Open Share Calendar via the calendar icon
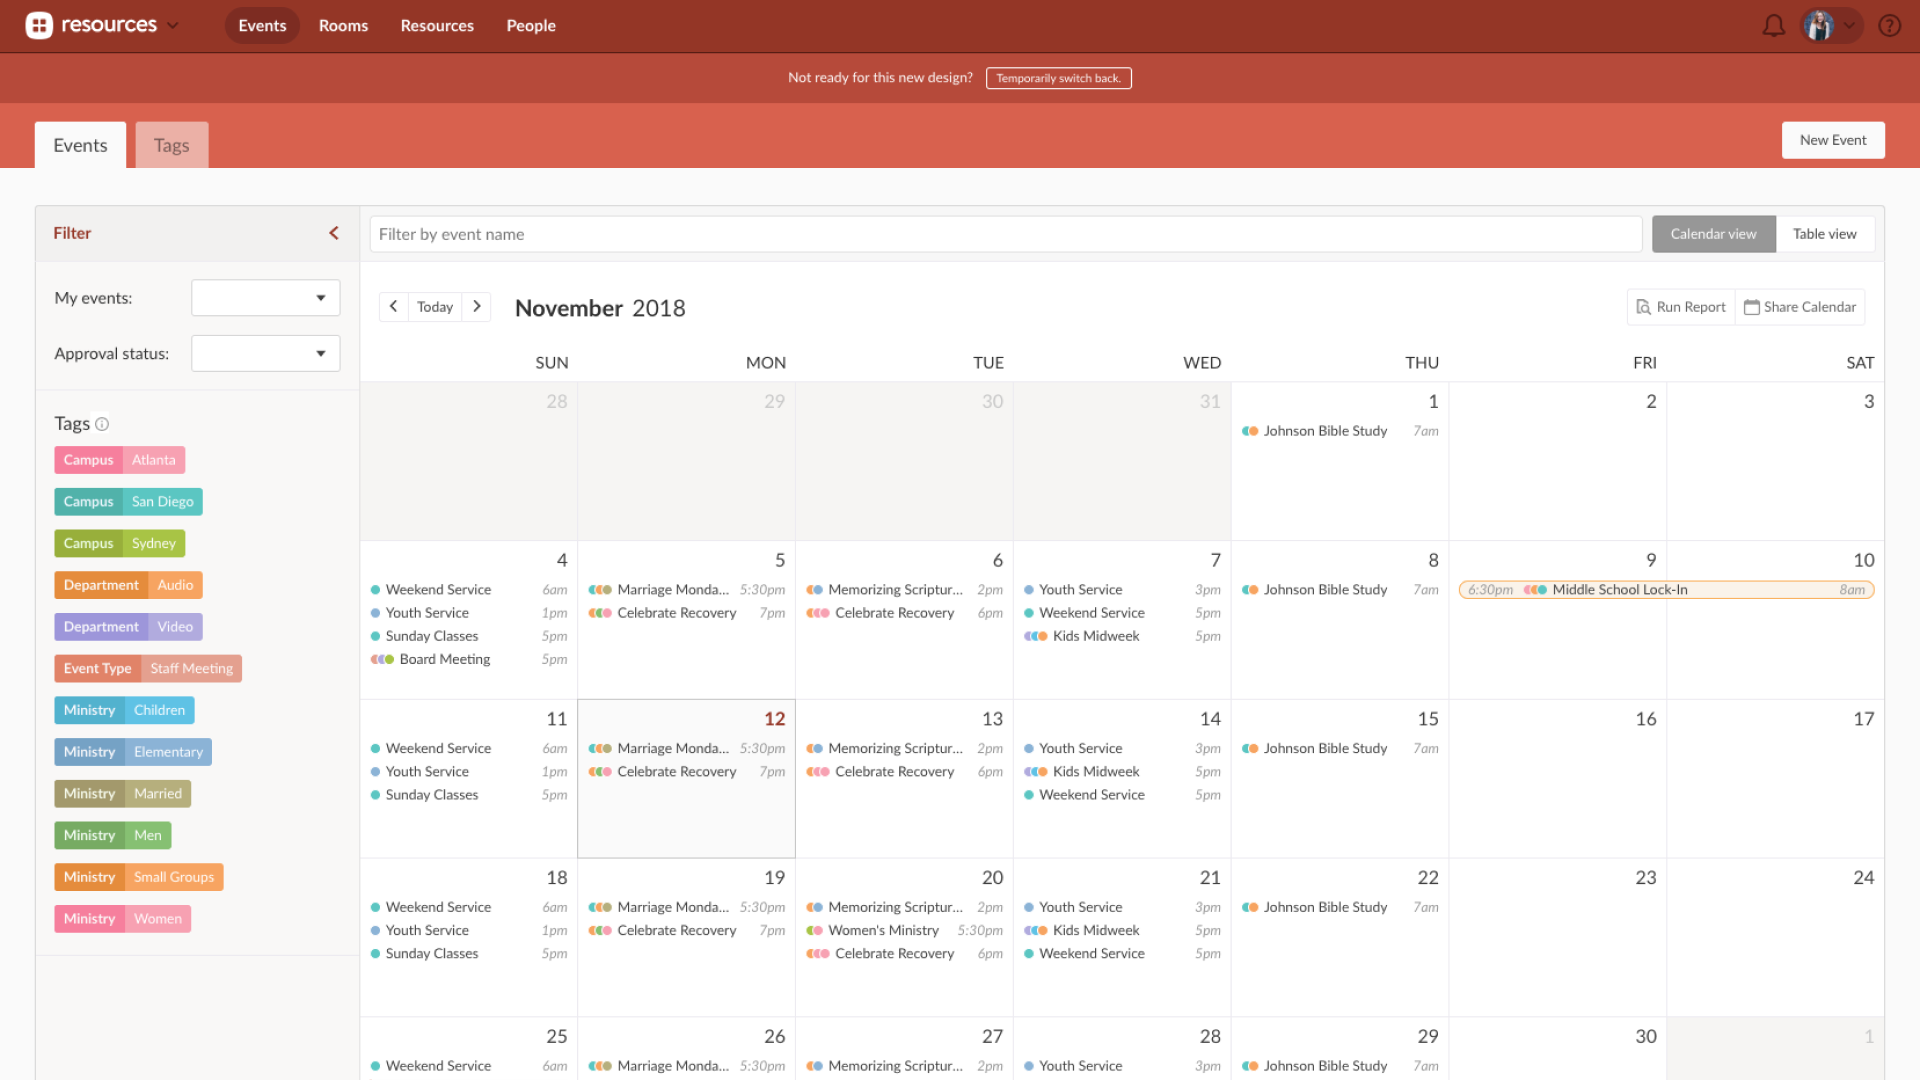The image size is (1920, 1080). pyautogui.click(x=1799, y=306)
